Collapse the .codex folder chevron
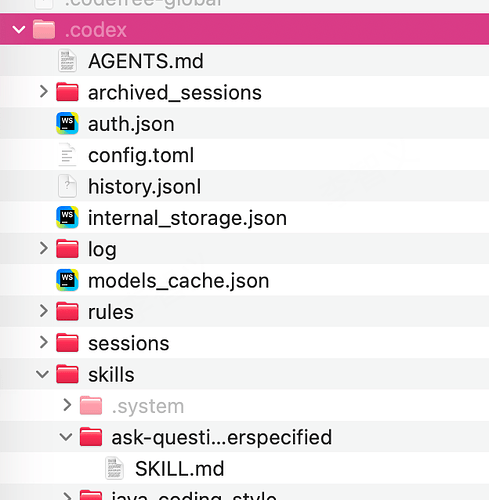Screen dimensions: 489x500 point(19,30)
